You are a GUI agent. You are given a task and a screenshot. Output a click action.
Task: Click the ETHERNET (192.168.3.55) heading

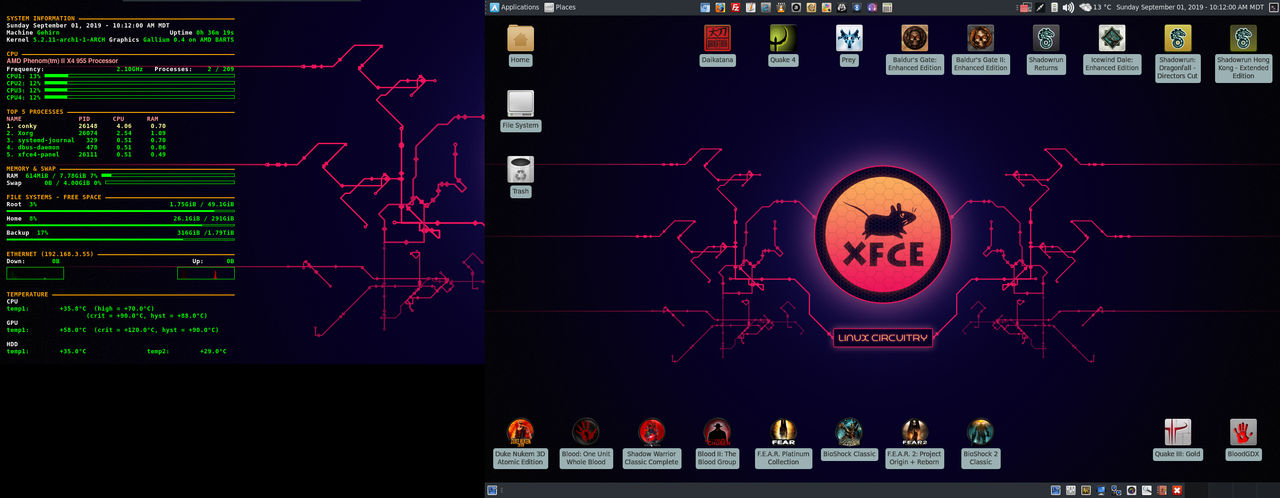point(50,254)
